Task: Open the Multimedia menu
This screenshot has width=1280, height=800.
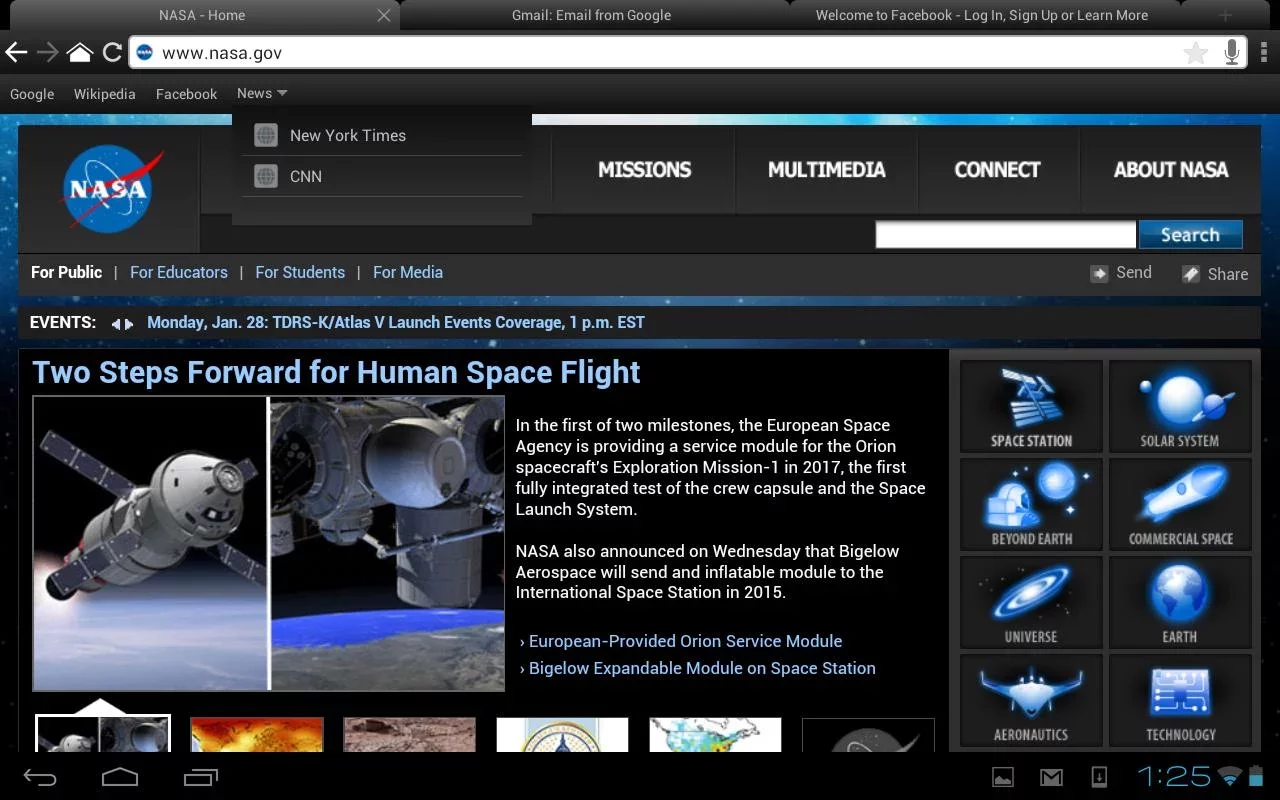Action: point(826,170)
